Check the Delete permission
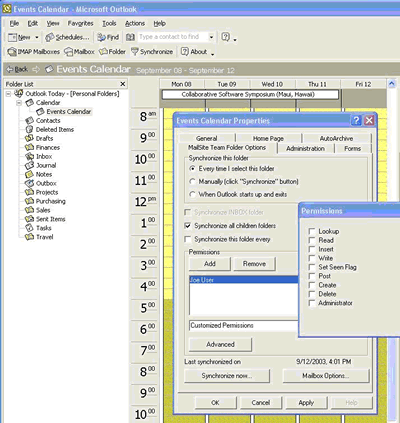This screenshot has height=423, width=400. 312,294
